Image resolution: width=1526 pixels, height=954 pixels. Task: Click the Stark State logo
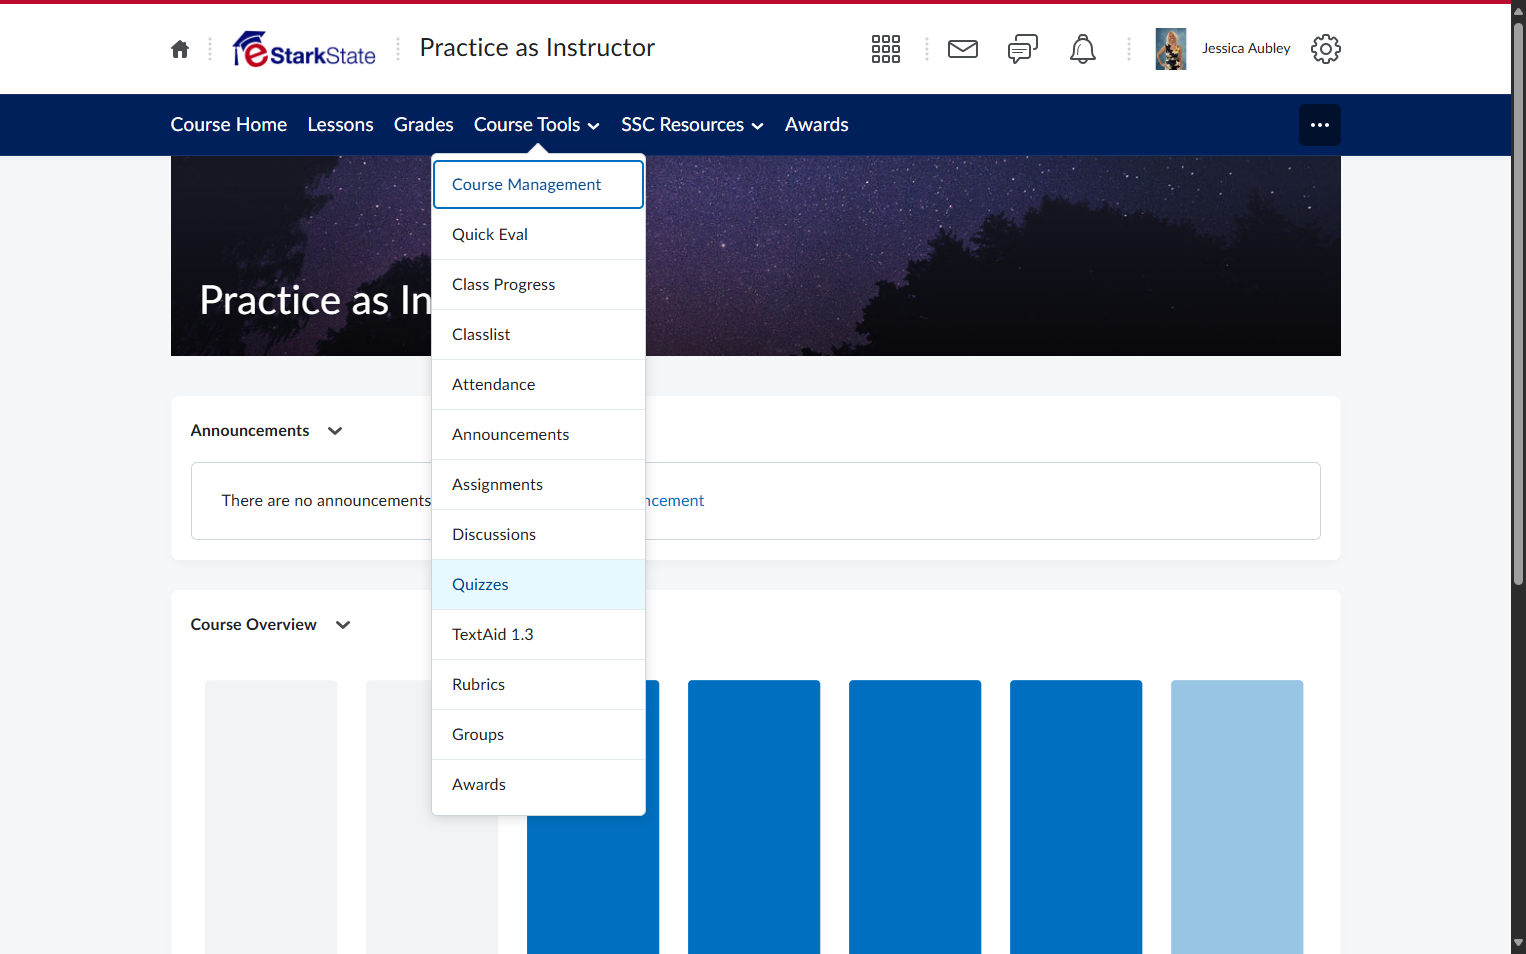pos(304,49)
